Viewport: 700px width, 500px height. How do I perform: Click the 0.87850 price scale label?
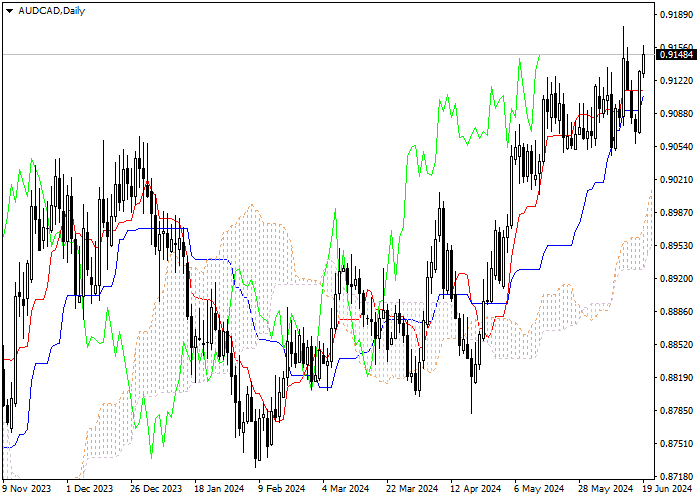[x=677, y=411]
